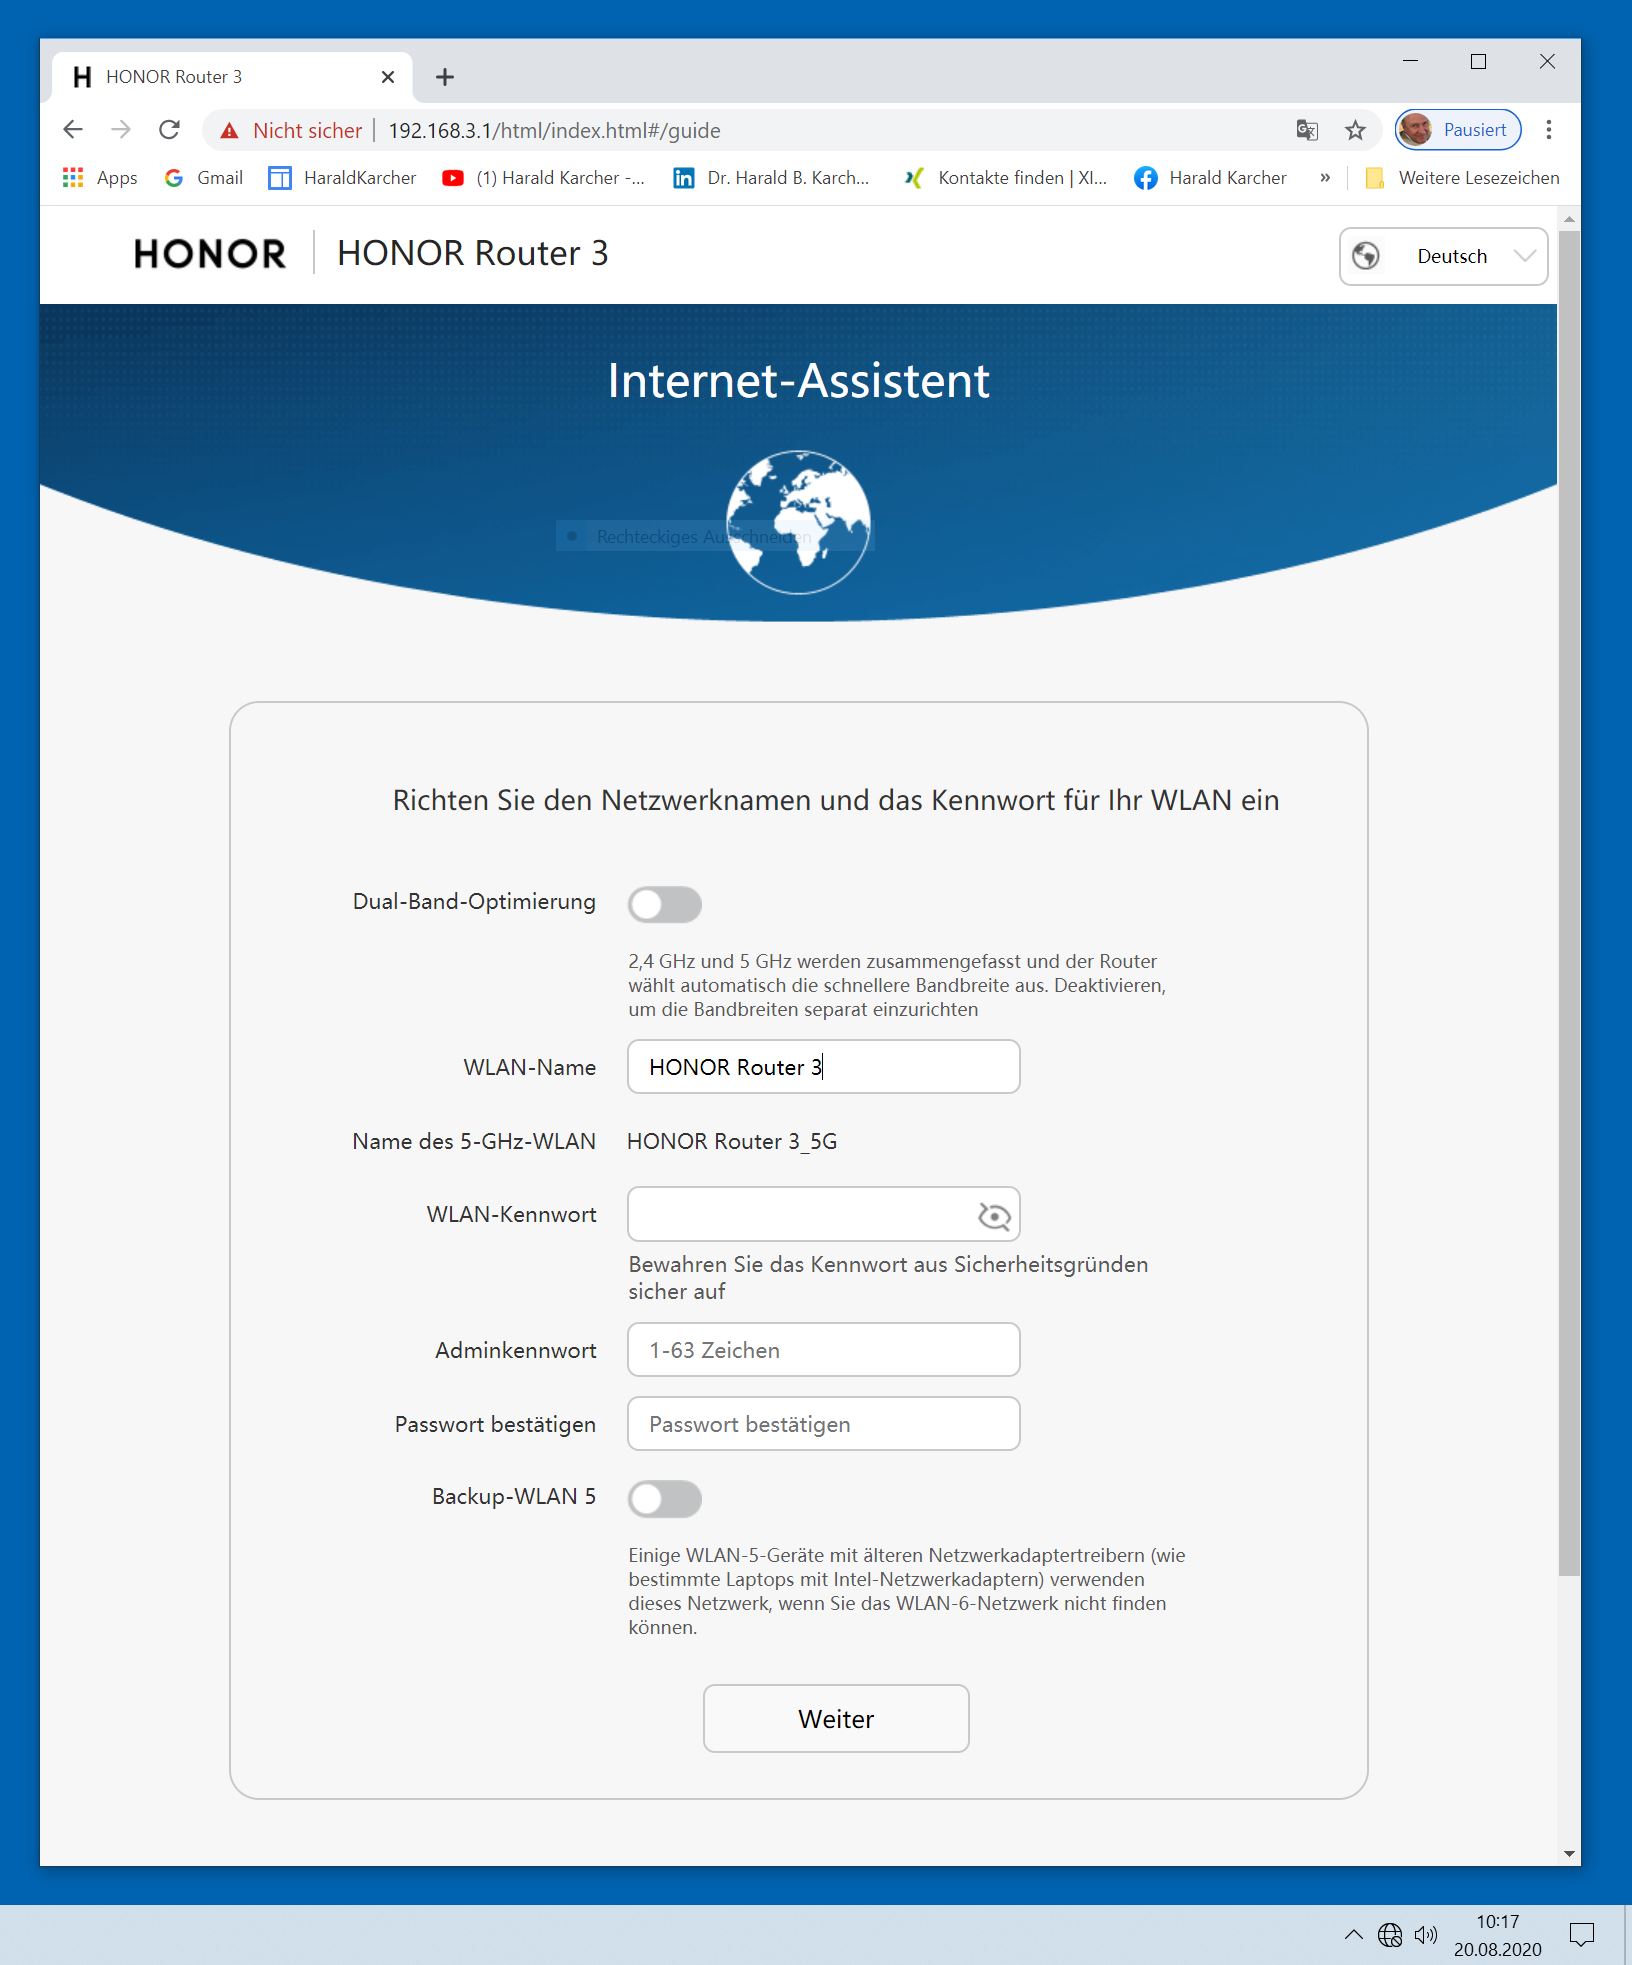Click the page vertical scrollbar thumb
This screenshot has width=1632, height=1965.
pyautogui.click(x=1569, y=902)
